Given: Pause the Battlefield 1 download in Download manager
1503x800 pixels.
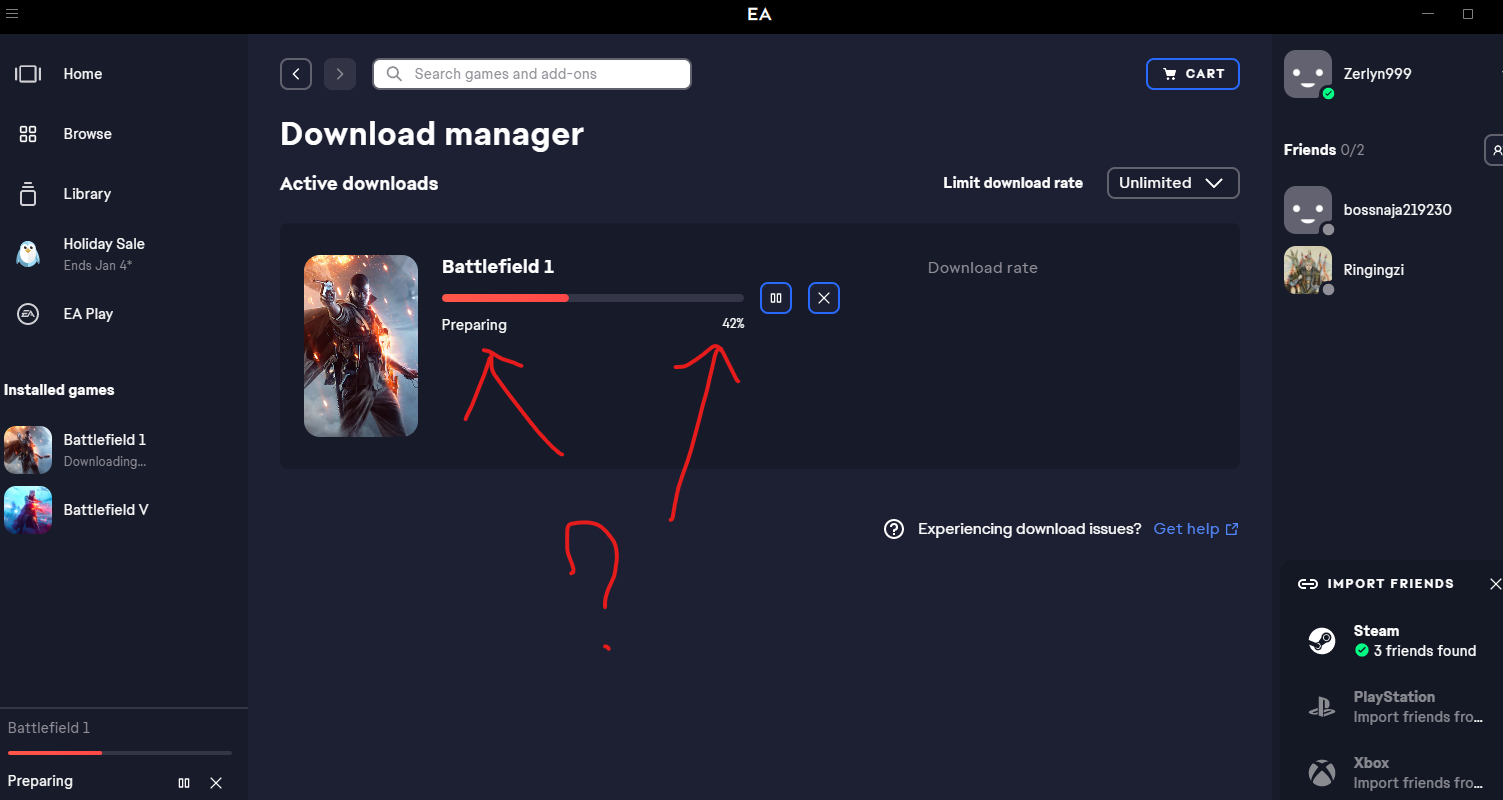Looking at the screenshot, I should (776, 298).
